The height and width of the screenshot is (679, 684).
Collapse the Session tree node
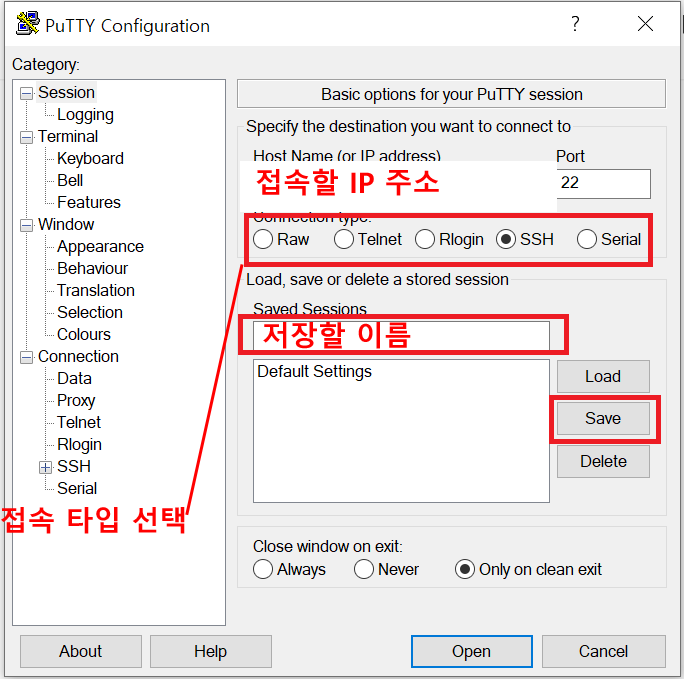pyautogui.click(x=27, y=93)
